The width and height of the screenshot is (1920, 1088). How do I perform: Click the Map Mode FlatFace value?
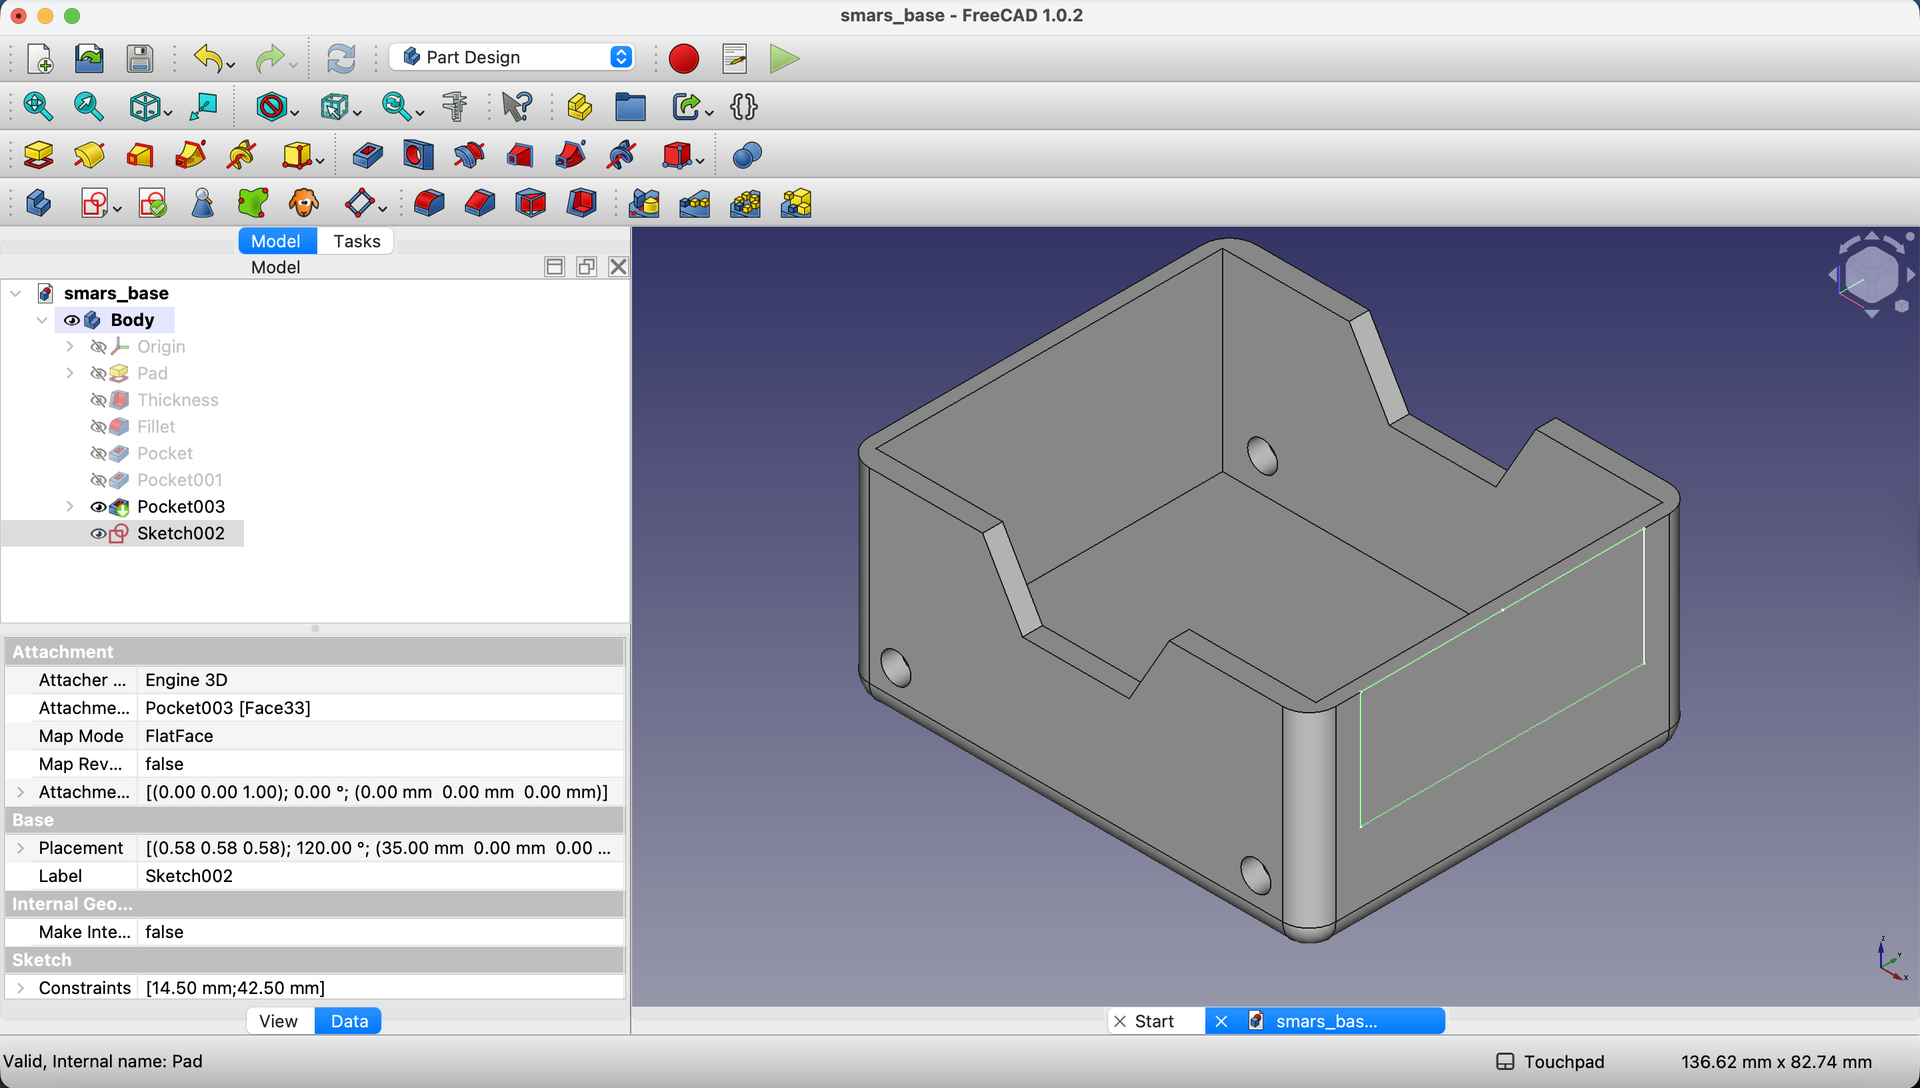[x=380, y=736]
